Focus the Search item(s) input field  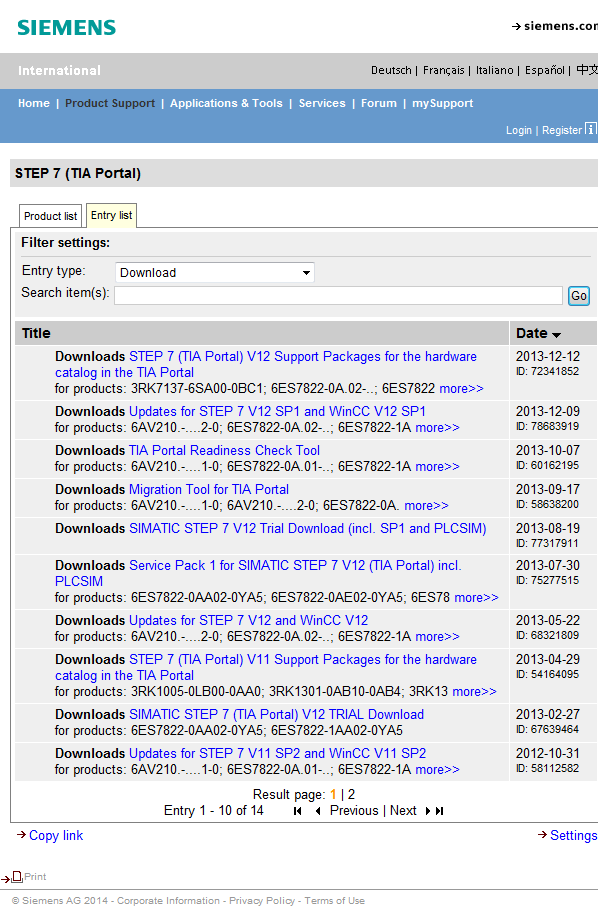[x=338, y=296]
